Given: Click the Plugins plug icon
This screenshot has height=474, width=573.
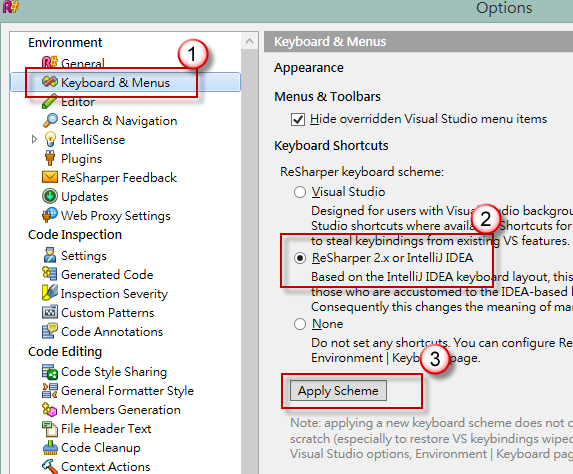Looking at the screenshot, I should pos(50,158).
